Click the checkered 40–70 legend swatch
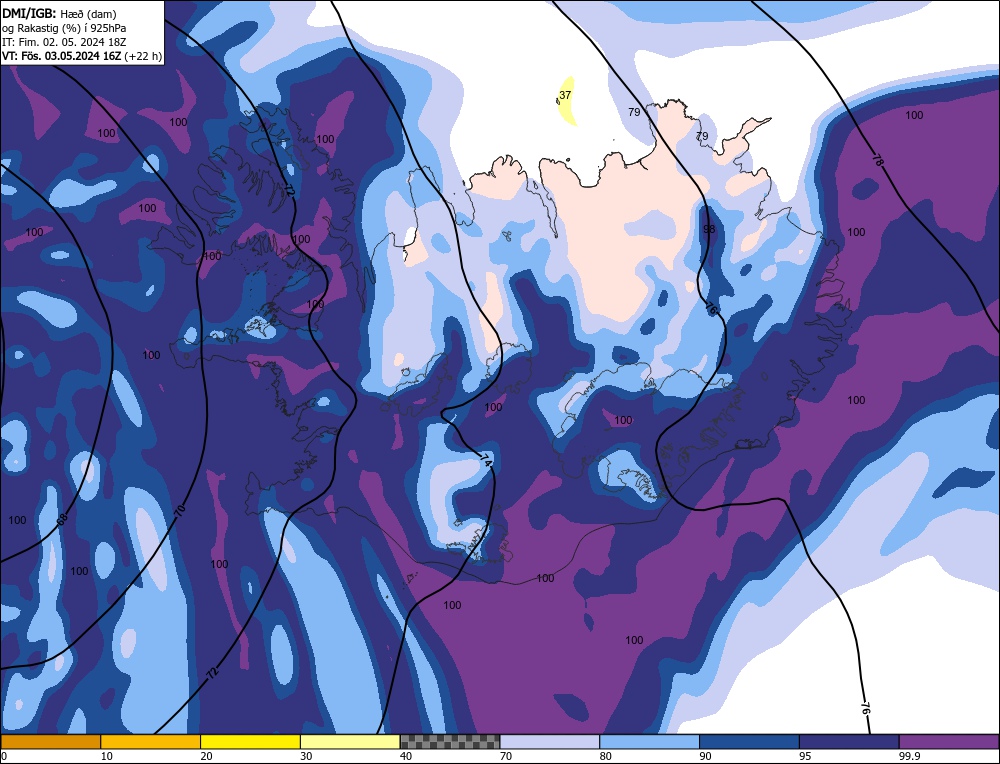The height and width of the screenshot is (764, 1000). 450,742
